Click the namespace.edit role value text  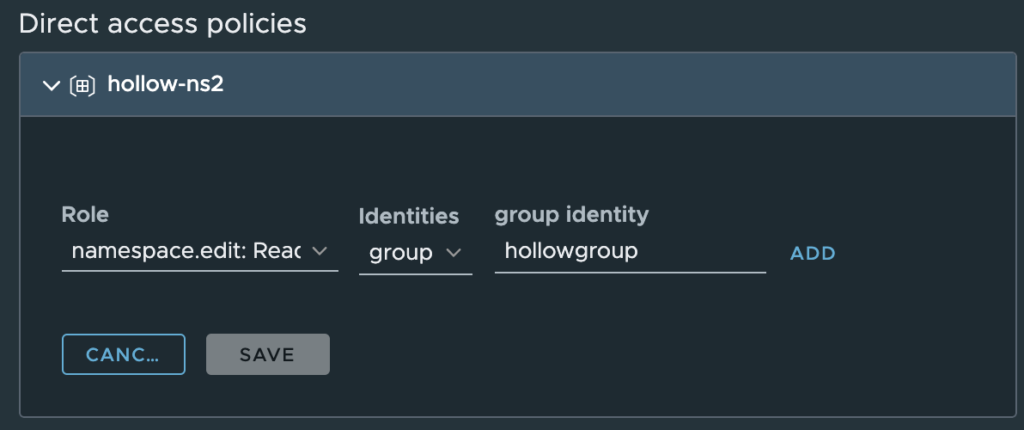(x=186, y=252)
